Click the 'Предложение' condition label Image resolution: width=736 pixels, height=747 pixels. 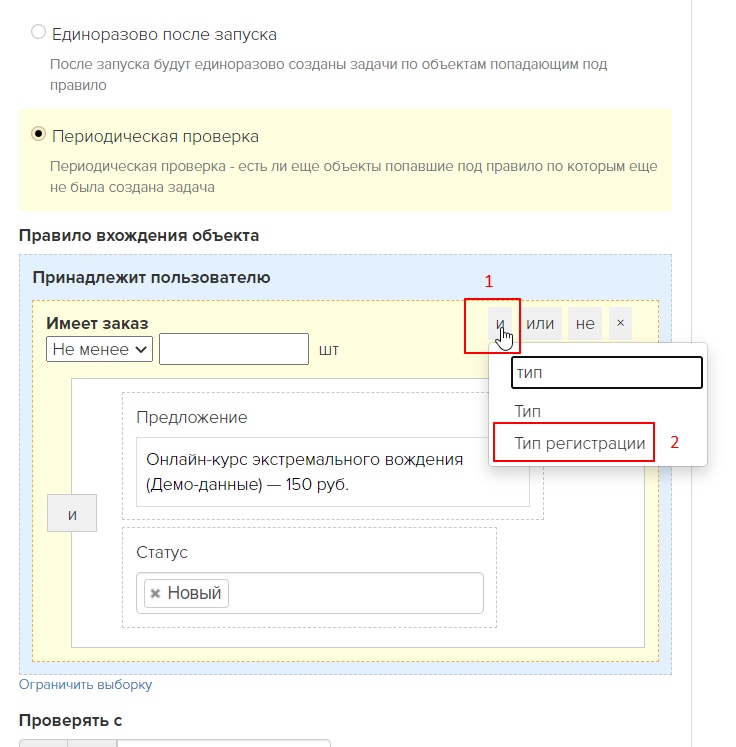(x=191, y=417)
